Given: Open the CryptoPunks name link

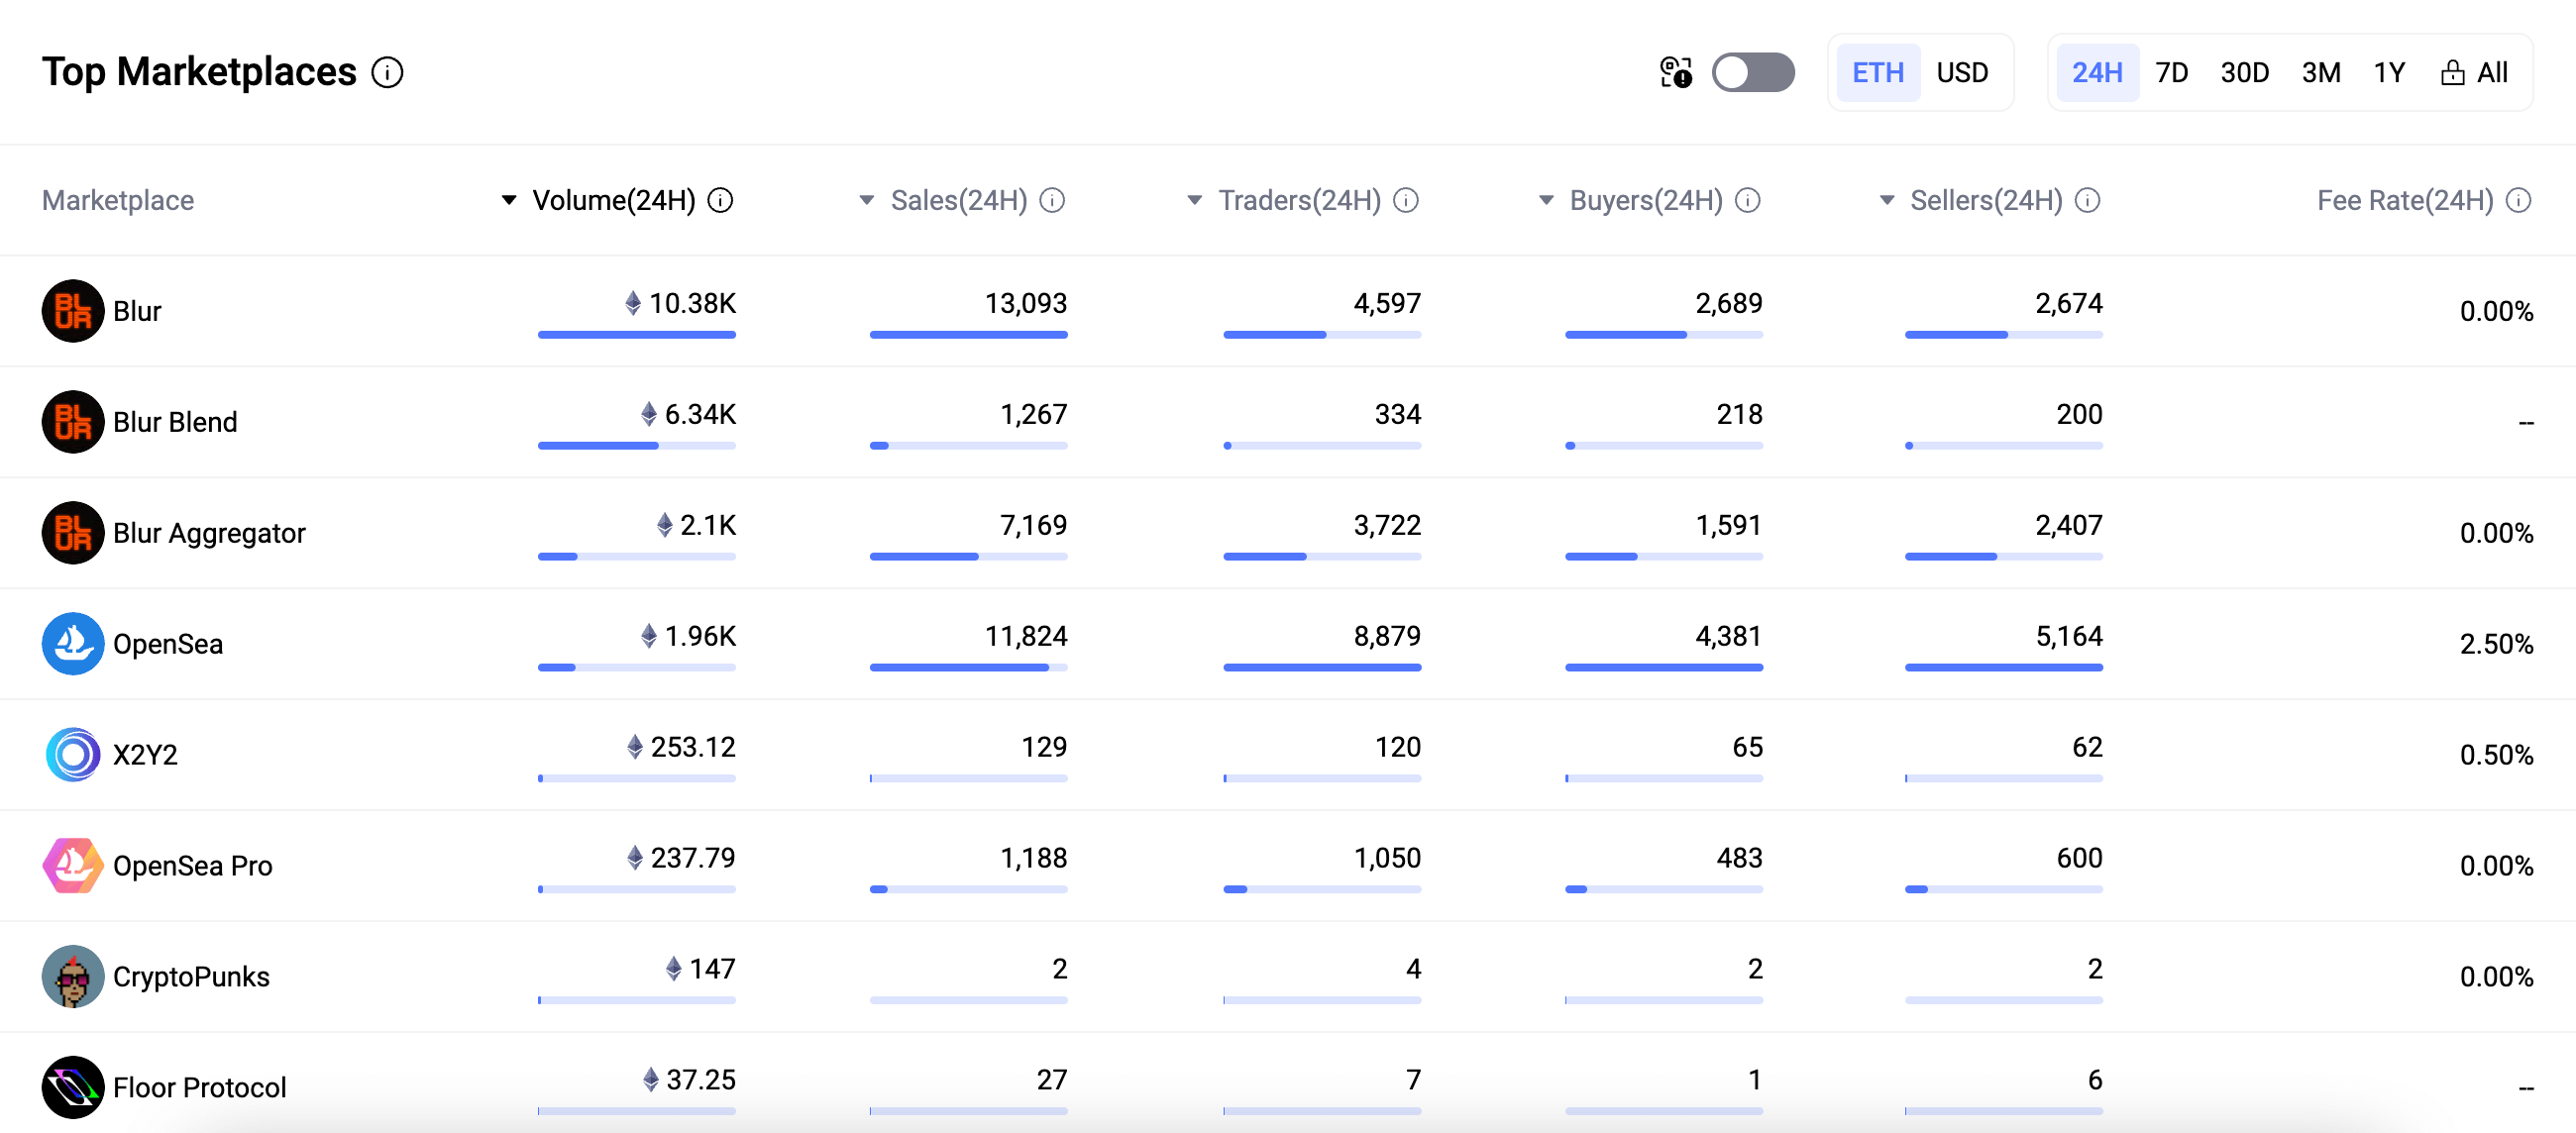Looking at the screenshot, I should click(191, 977).
